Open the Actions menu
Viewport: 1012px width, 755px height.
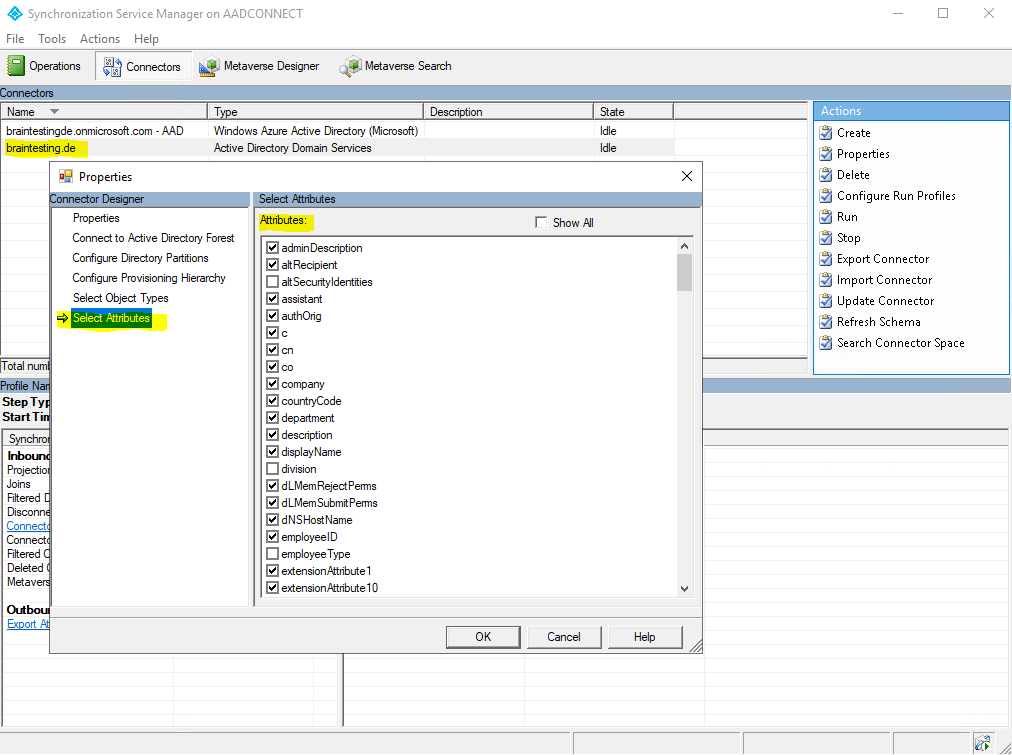[x=99, y=39]
